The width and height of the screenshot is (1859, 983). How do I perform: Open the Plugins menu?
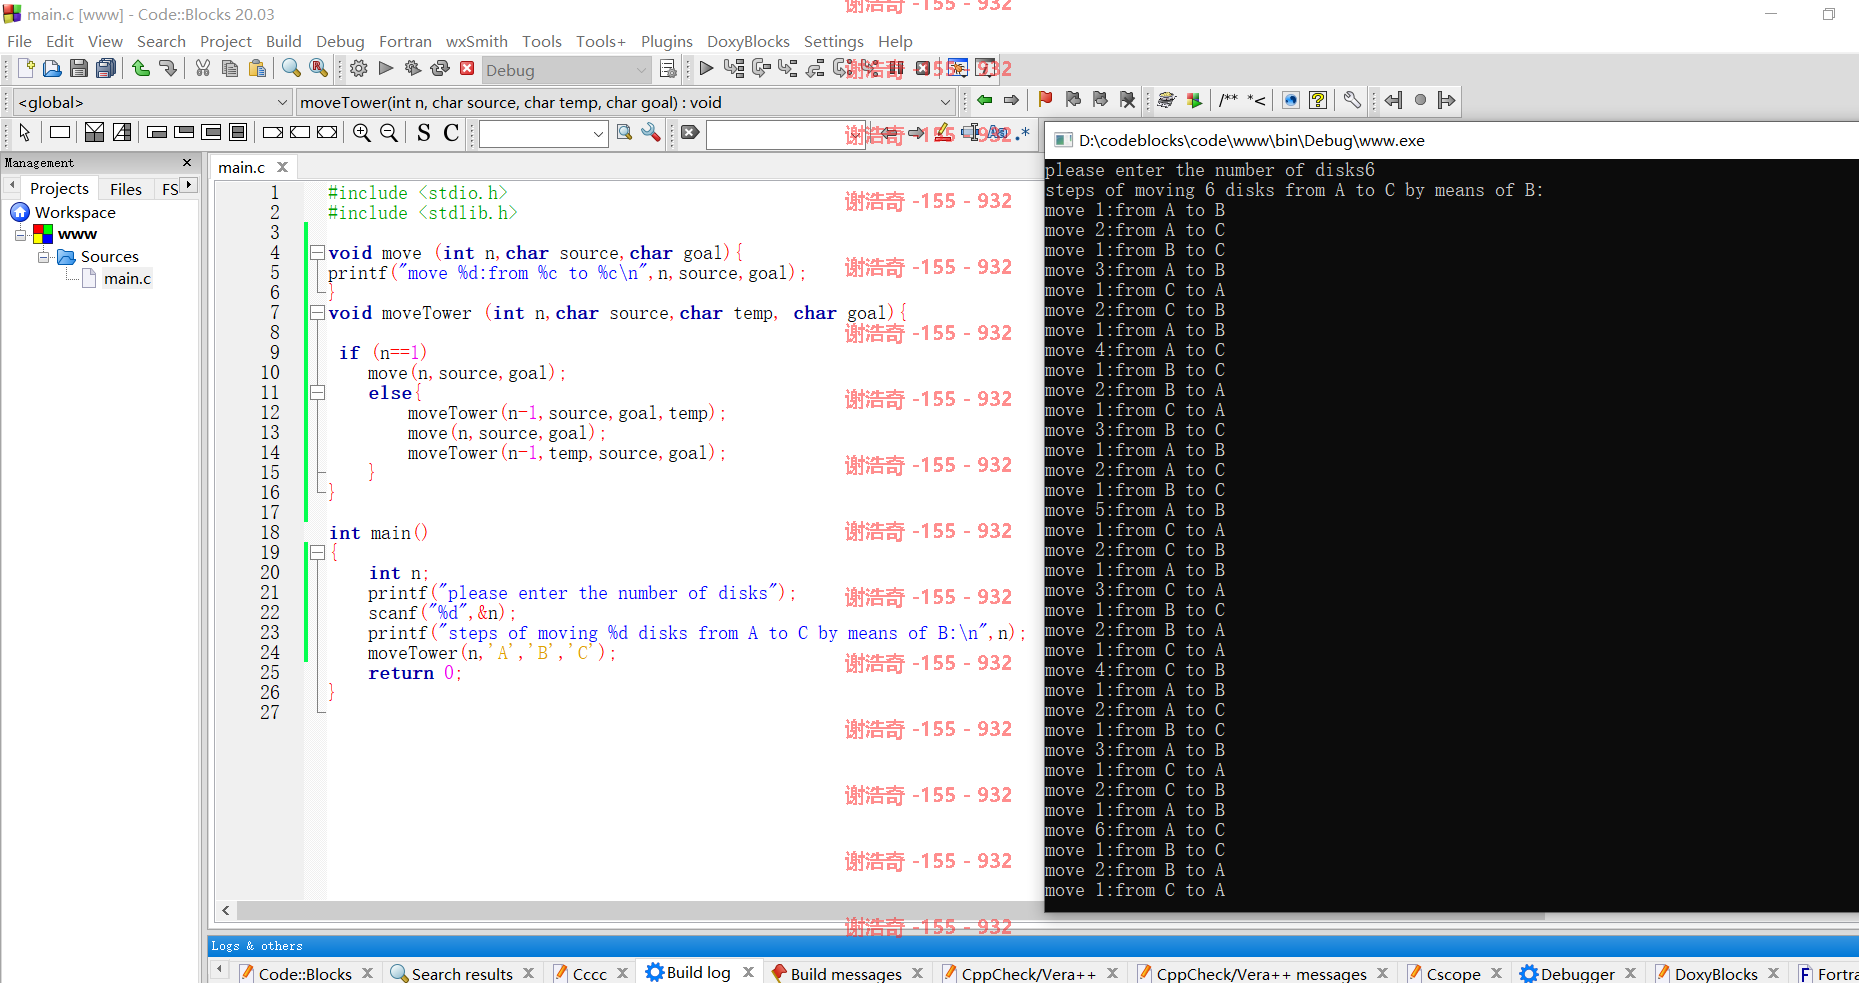point(666,41)
